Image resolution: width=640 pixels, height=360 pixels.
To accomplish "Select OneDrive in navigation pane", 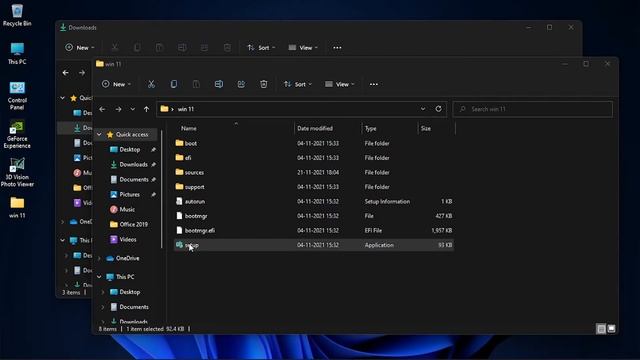I will pos(127,258).
